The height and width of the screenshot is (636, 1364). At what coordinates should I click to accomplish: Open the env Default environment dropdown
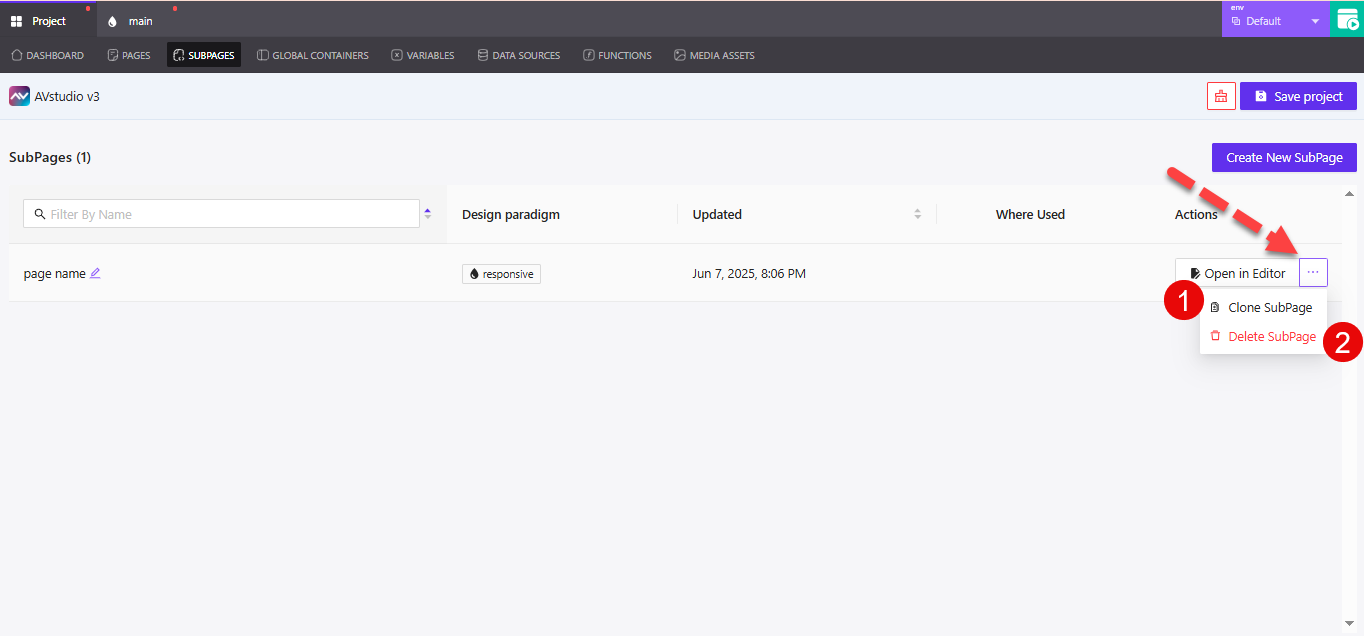tap(1276, 18)
